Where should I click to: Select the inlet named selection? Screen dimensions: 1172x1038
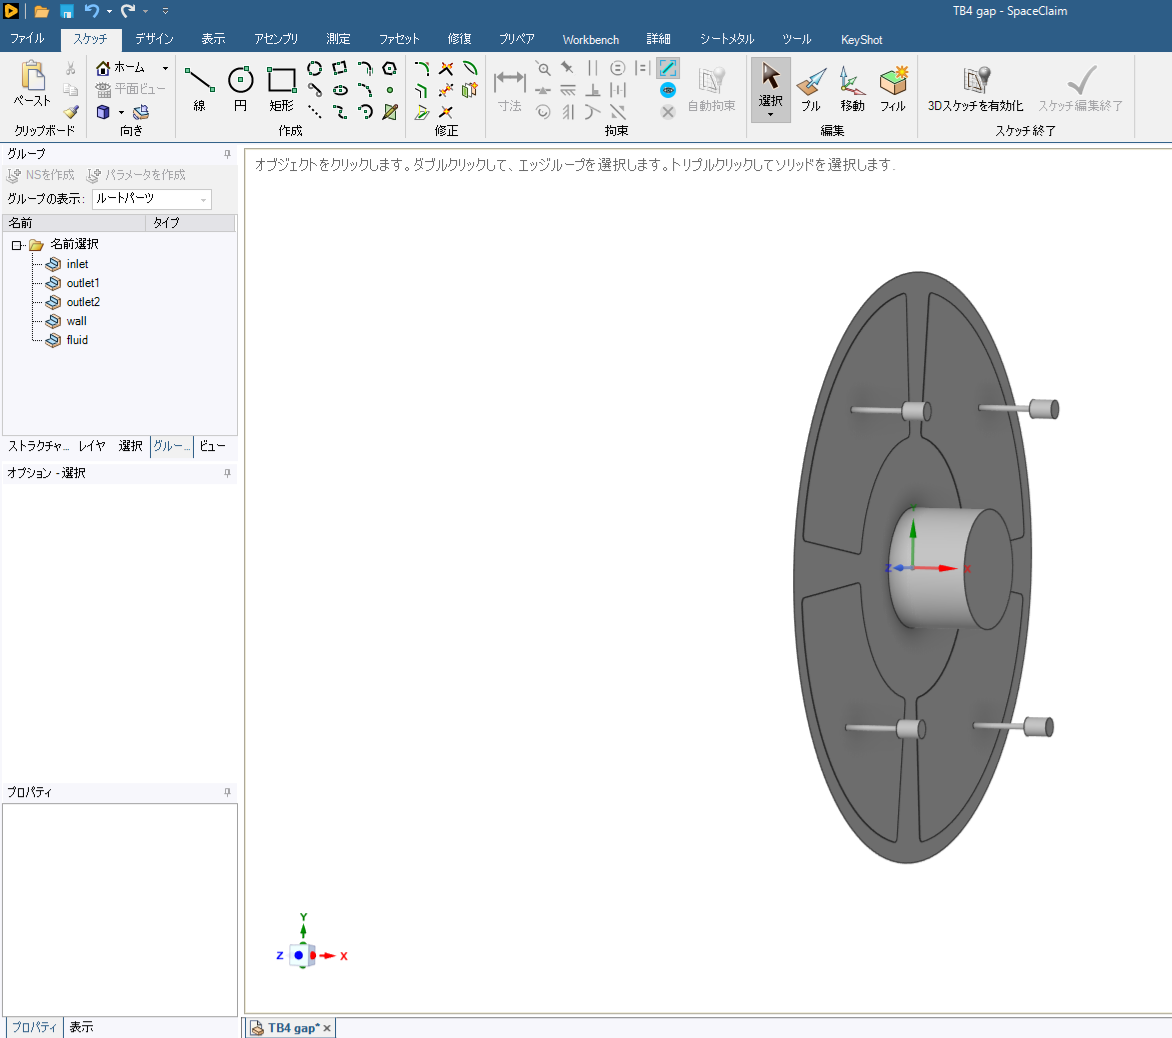[77, 264]
